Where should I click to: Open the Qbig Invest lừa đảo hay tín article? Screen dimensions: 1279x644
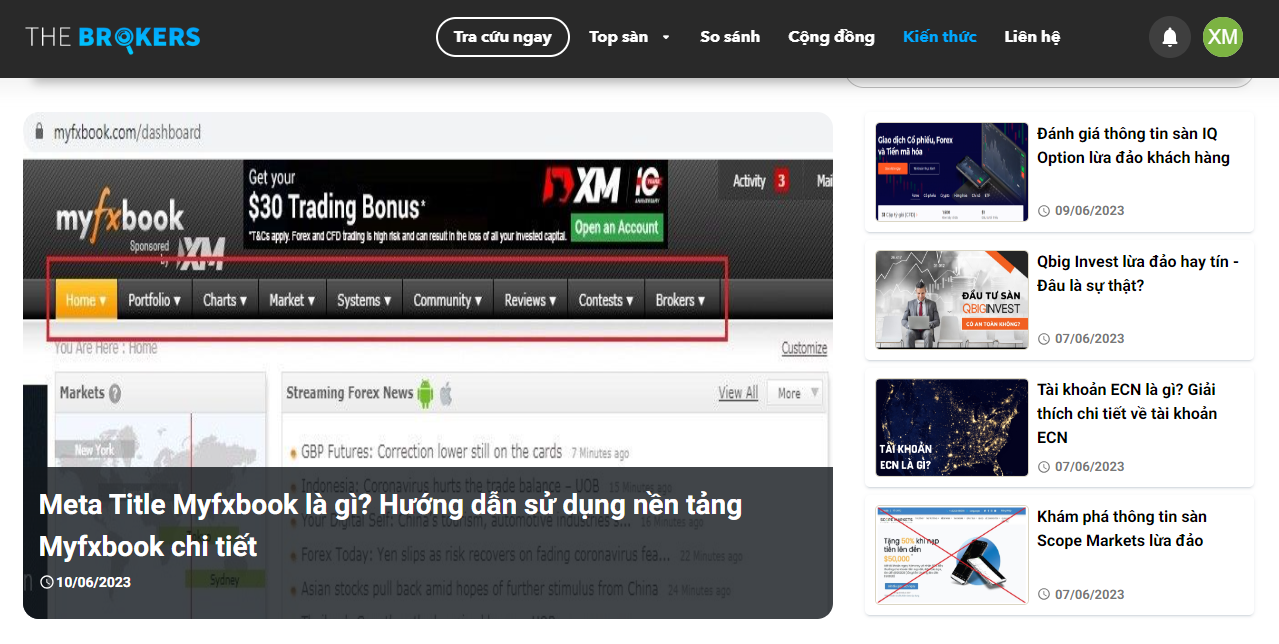point(1138,274)
